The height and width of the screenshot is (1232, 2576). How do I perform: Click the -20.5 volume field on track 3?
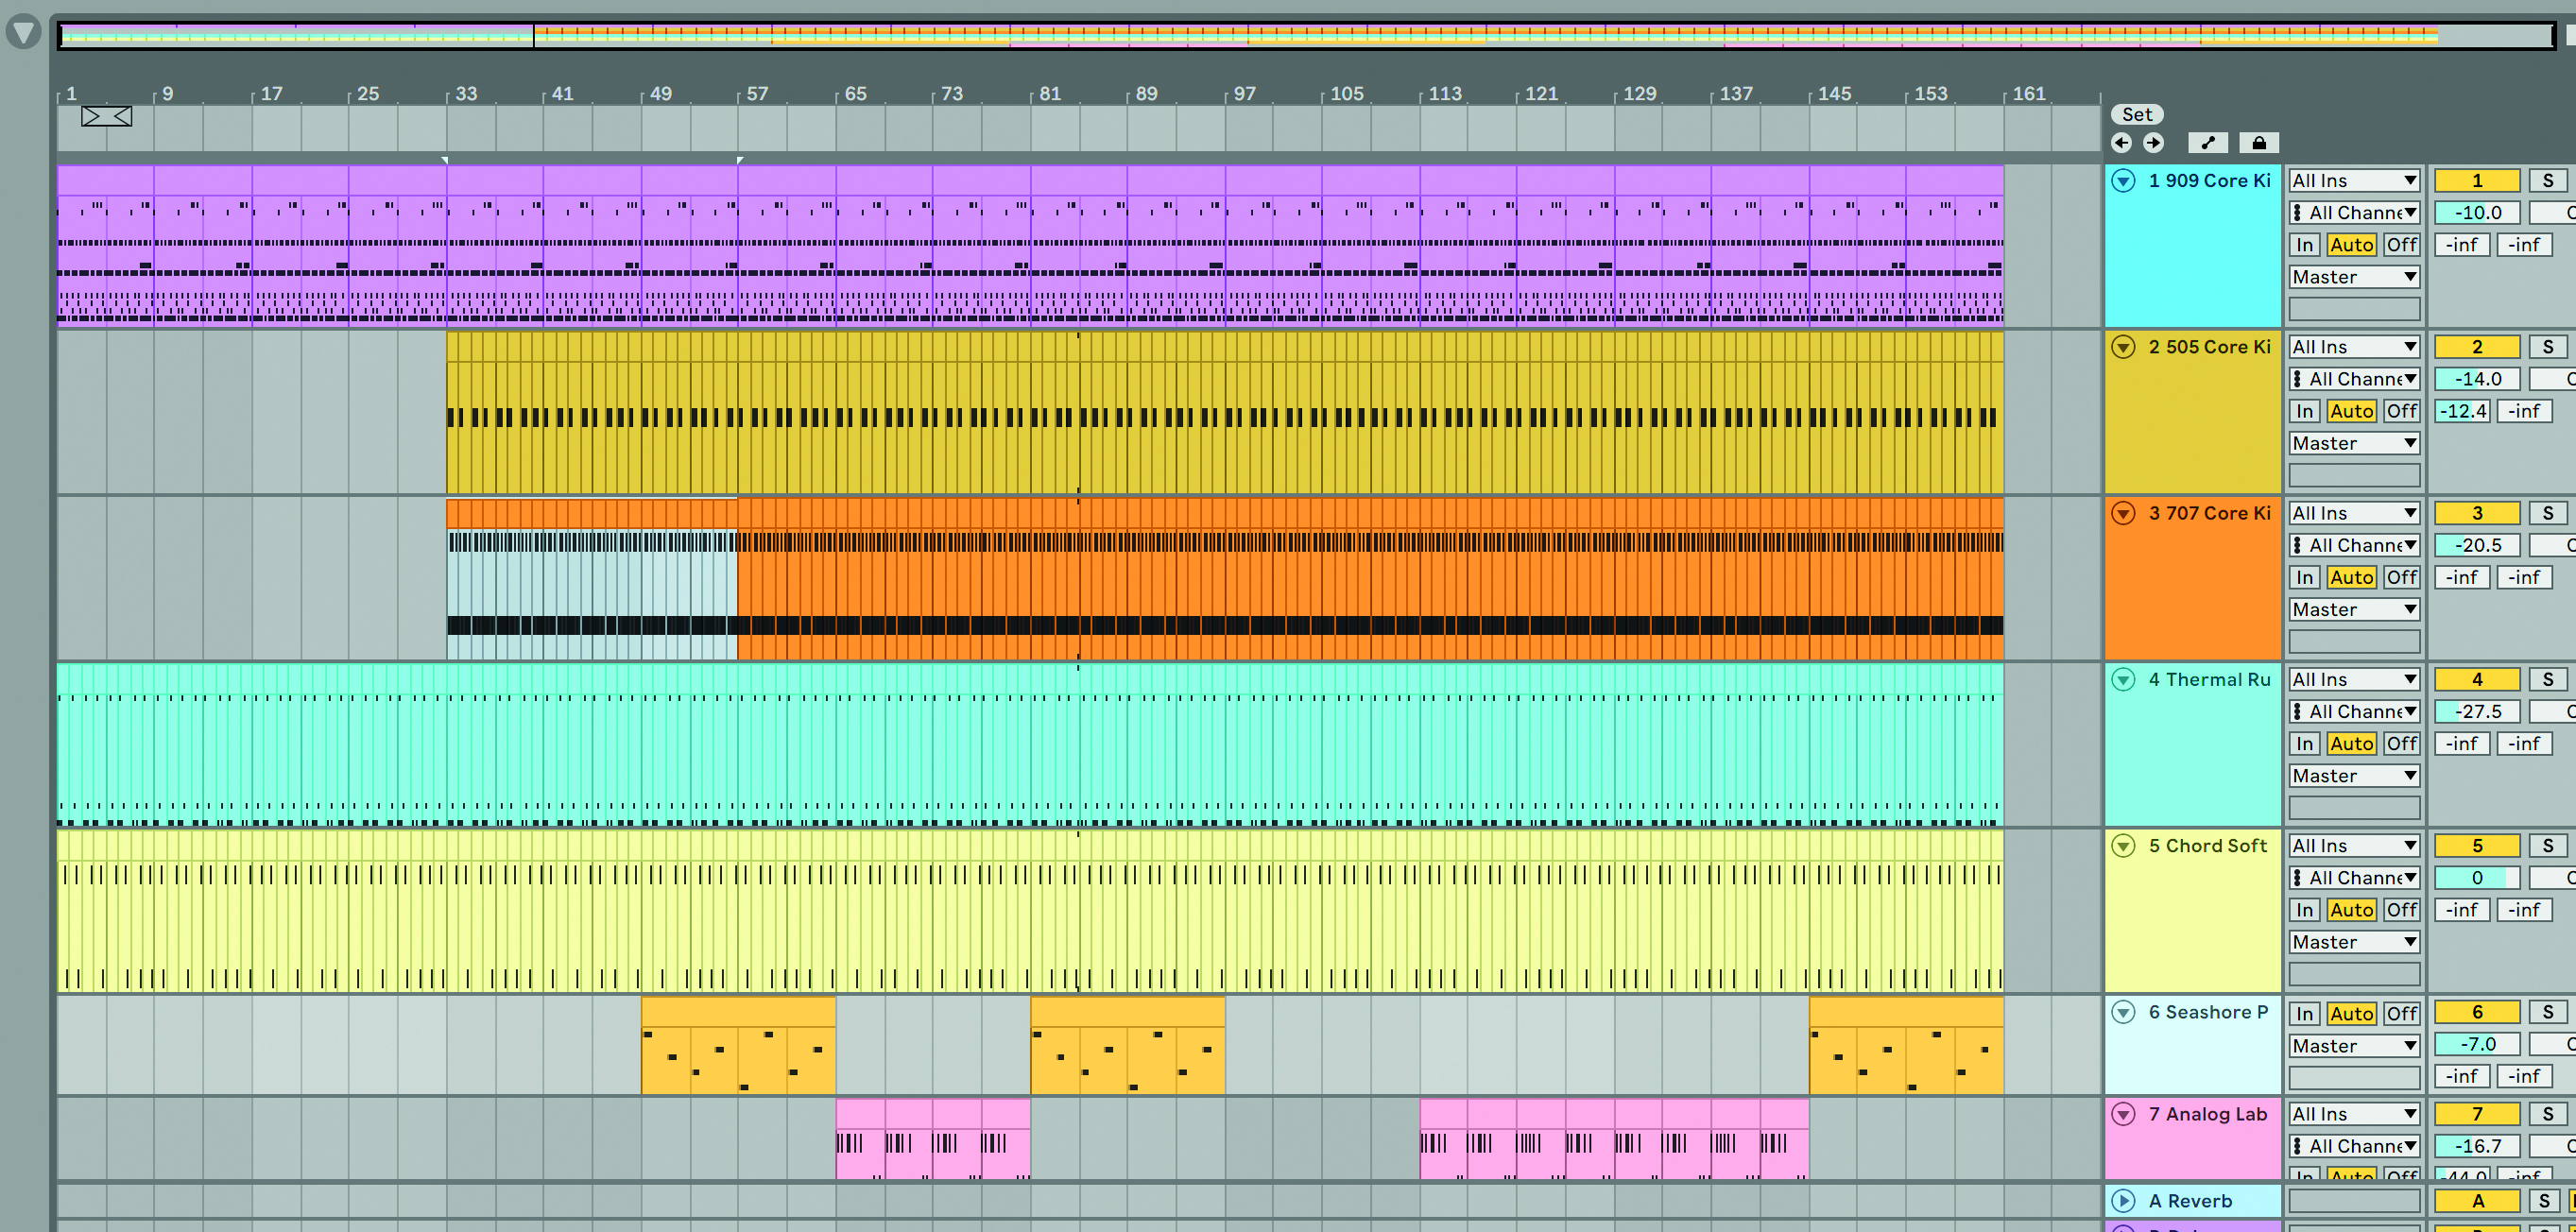click(x=2476, y=545)
